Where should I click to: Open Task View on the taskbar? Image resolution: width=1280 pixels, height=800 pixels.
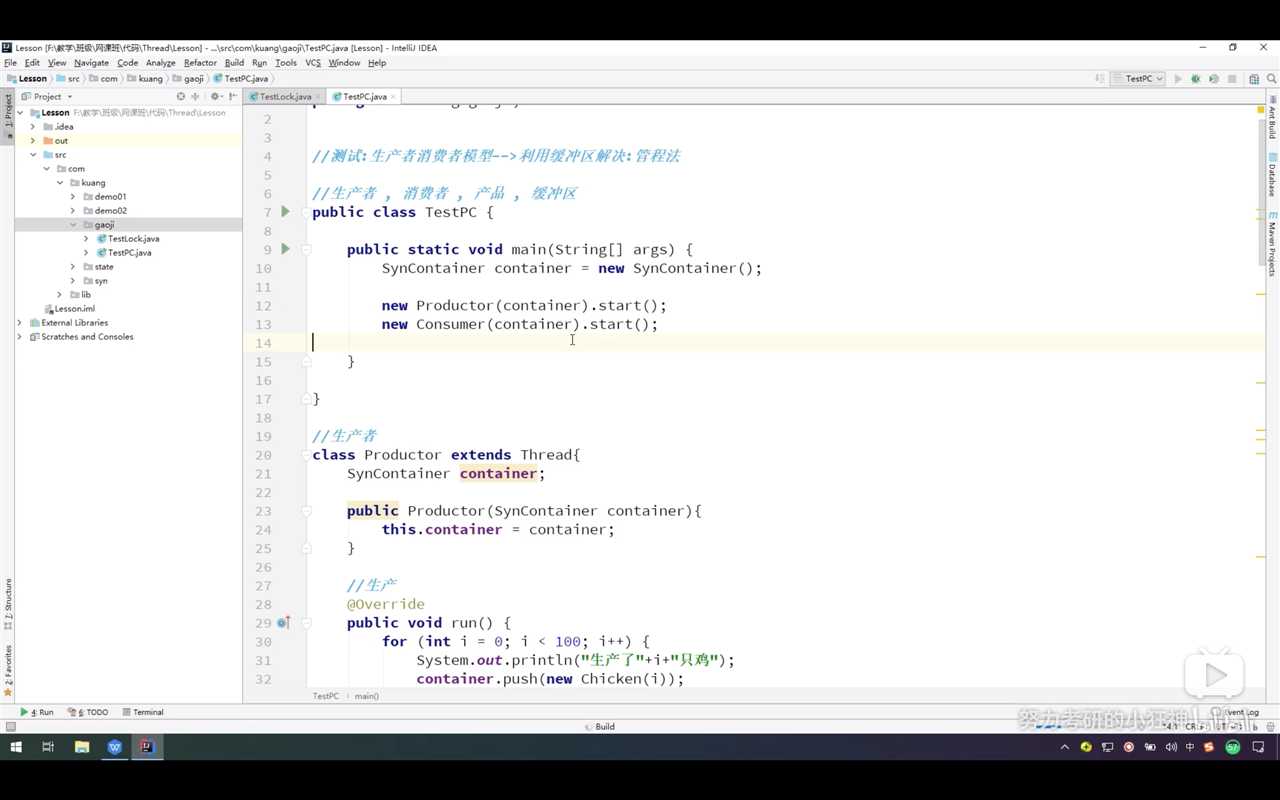click(48, 747)
